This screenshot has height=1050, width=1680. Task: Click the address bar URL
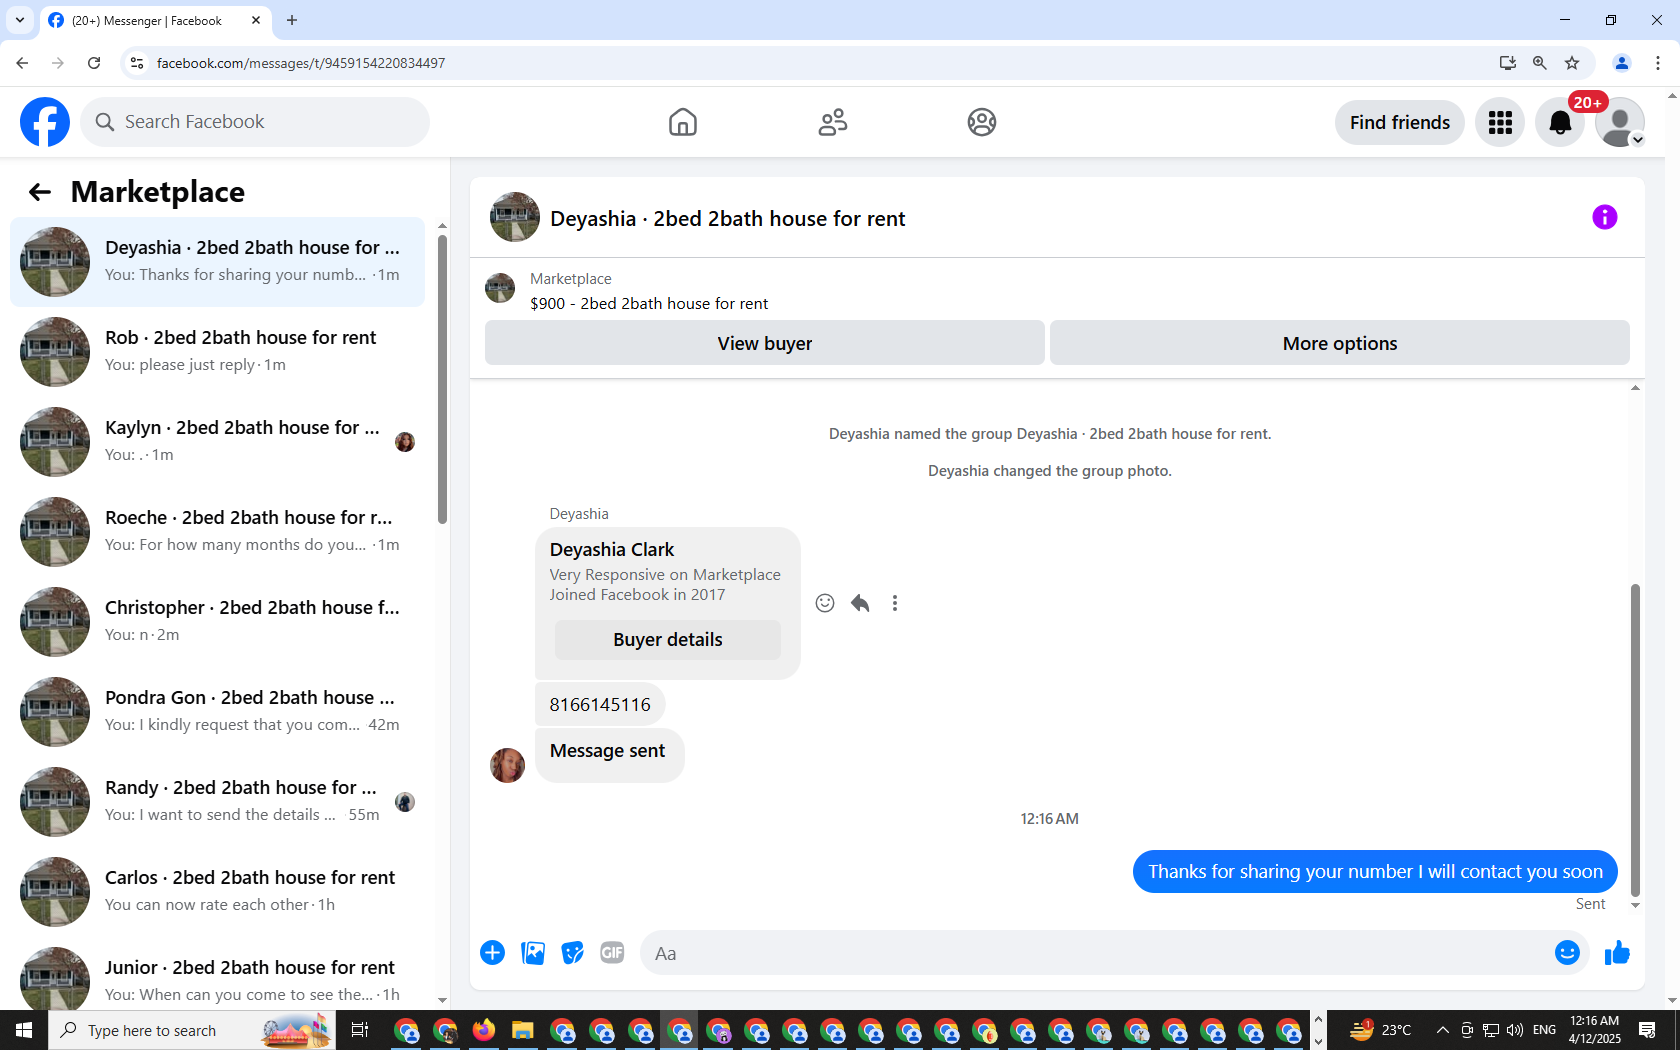[x=301, y=63]
